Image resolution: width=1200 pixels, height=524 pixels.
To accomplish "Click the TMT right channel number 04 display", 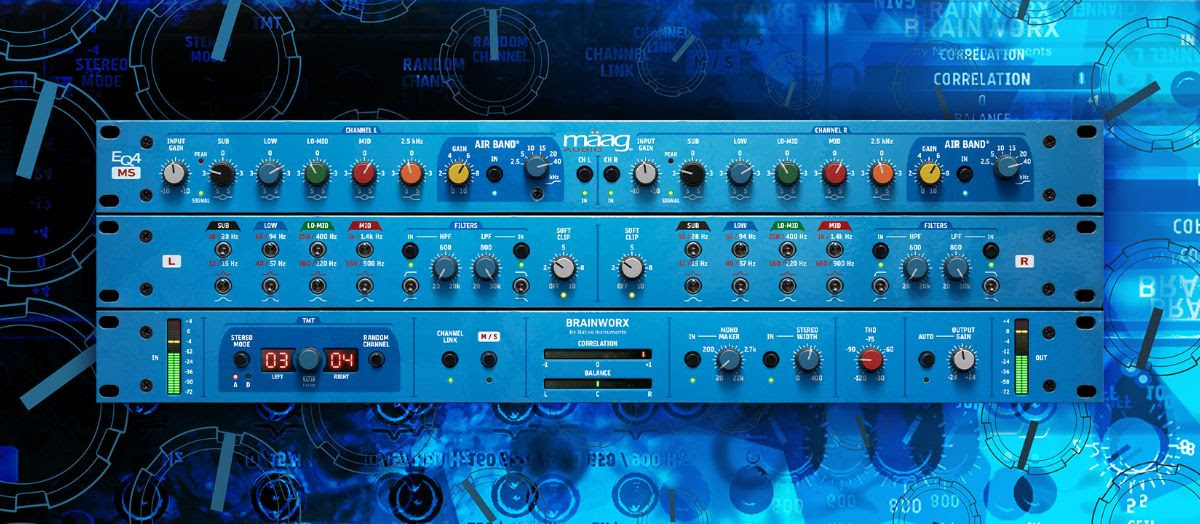I will coord(343,360).
